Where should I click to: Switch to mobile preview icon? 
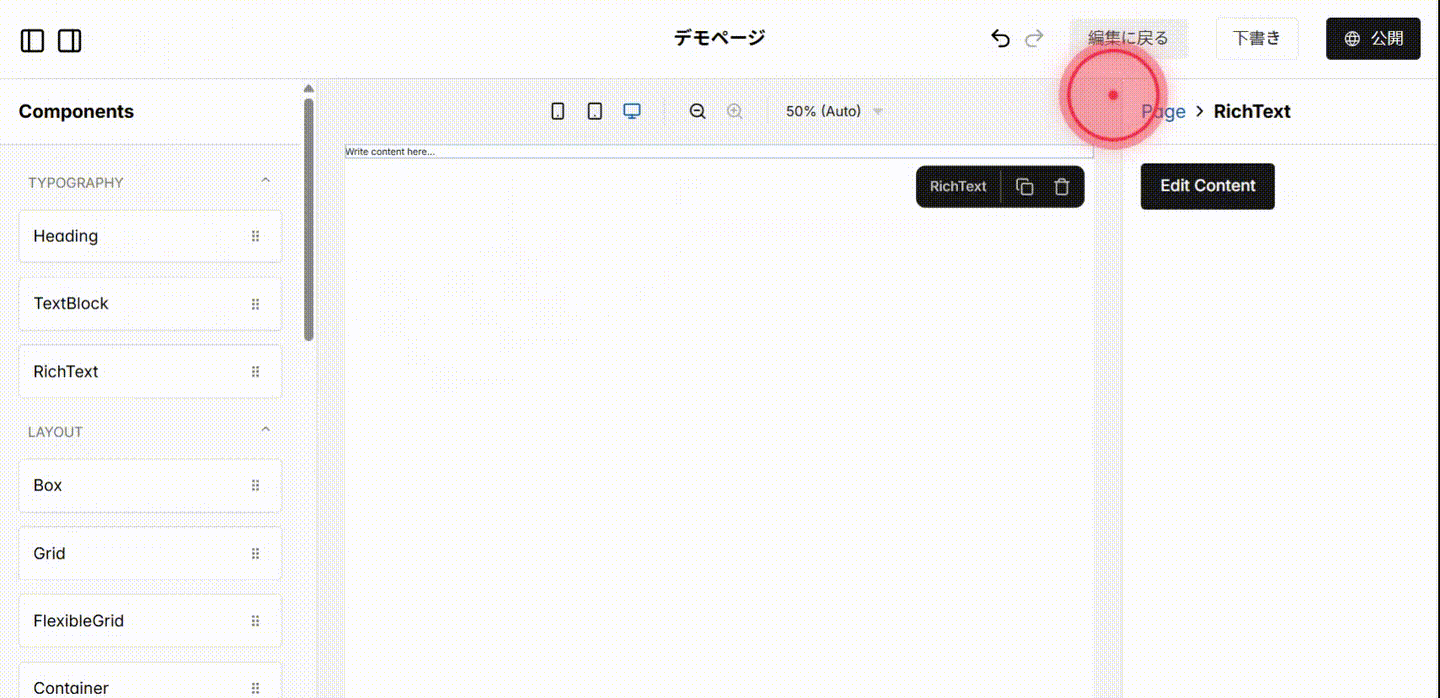[x=557, y=110]
